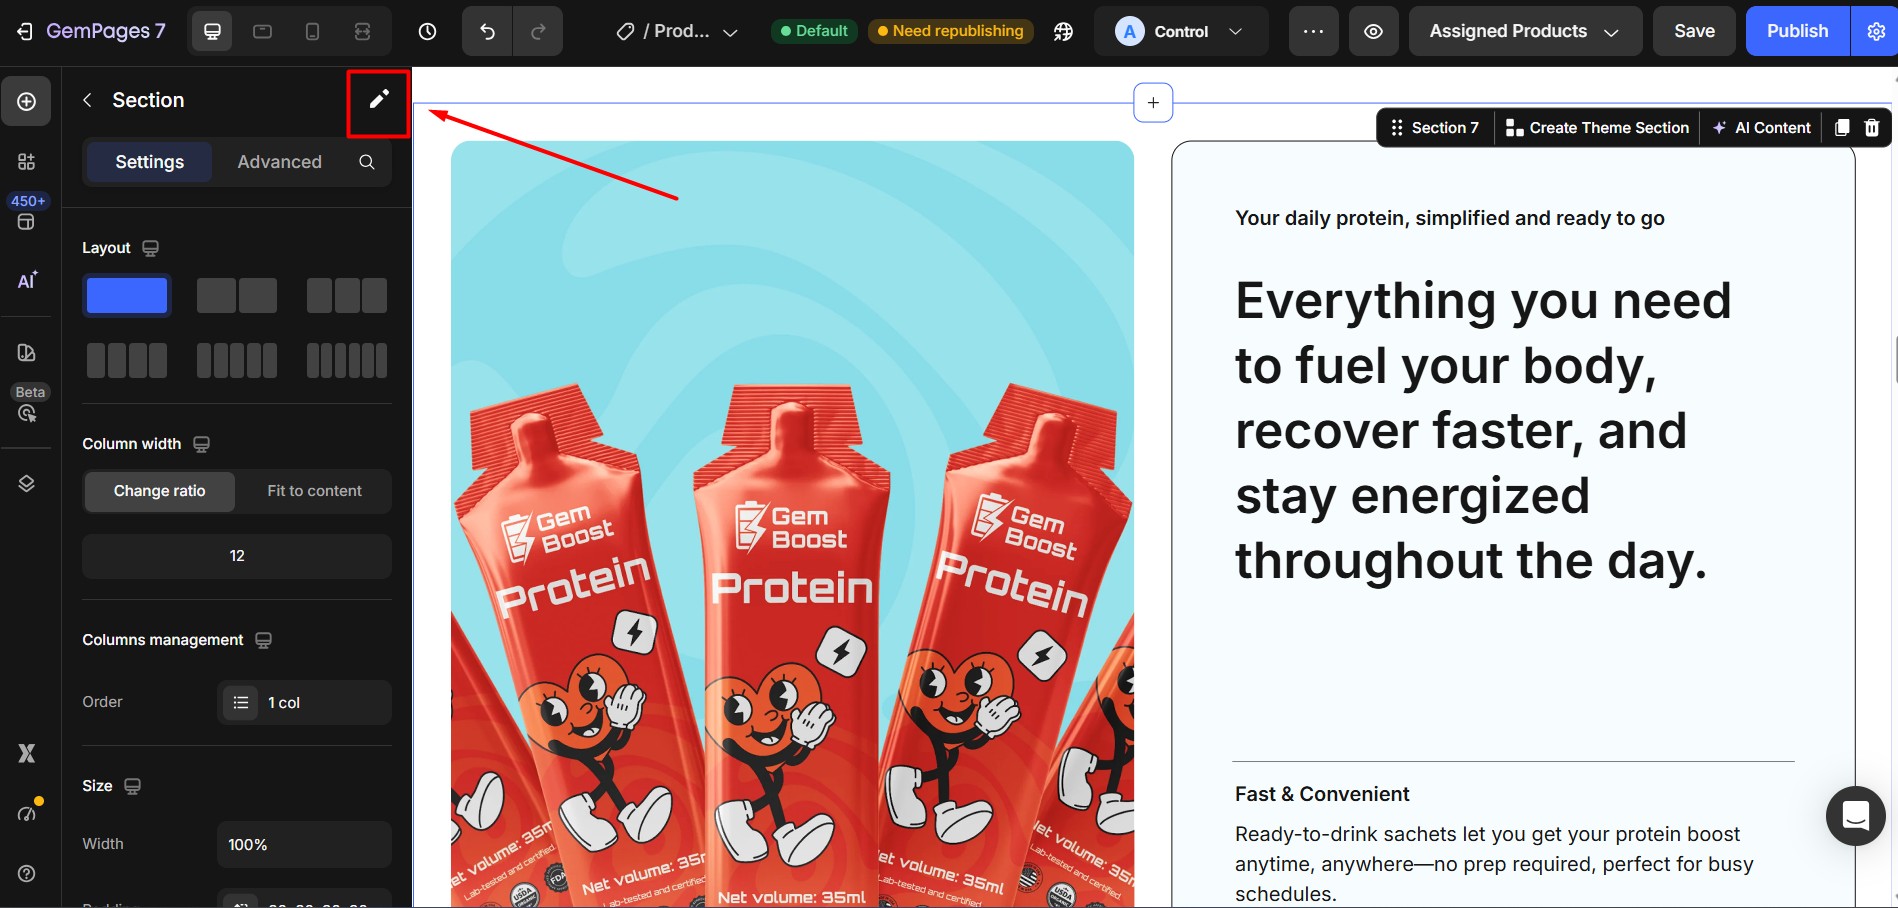Open the AI tool in left sidebar
Image resolution: width=1898 pixels, height=908 pixels.
pos(27,281)
